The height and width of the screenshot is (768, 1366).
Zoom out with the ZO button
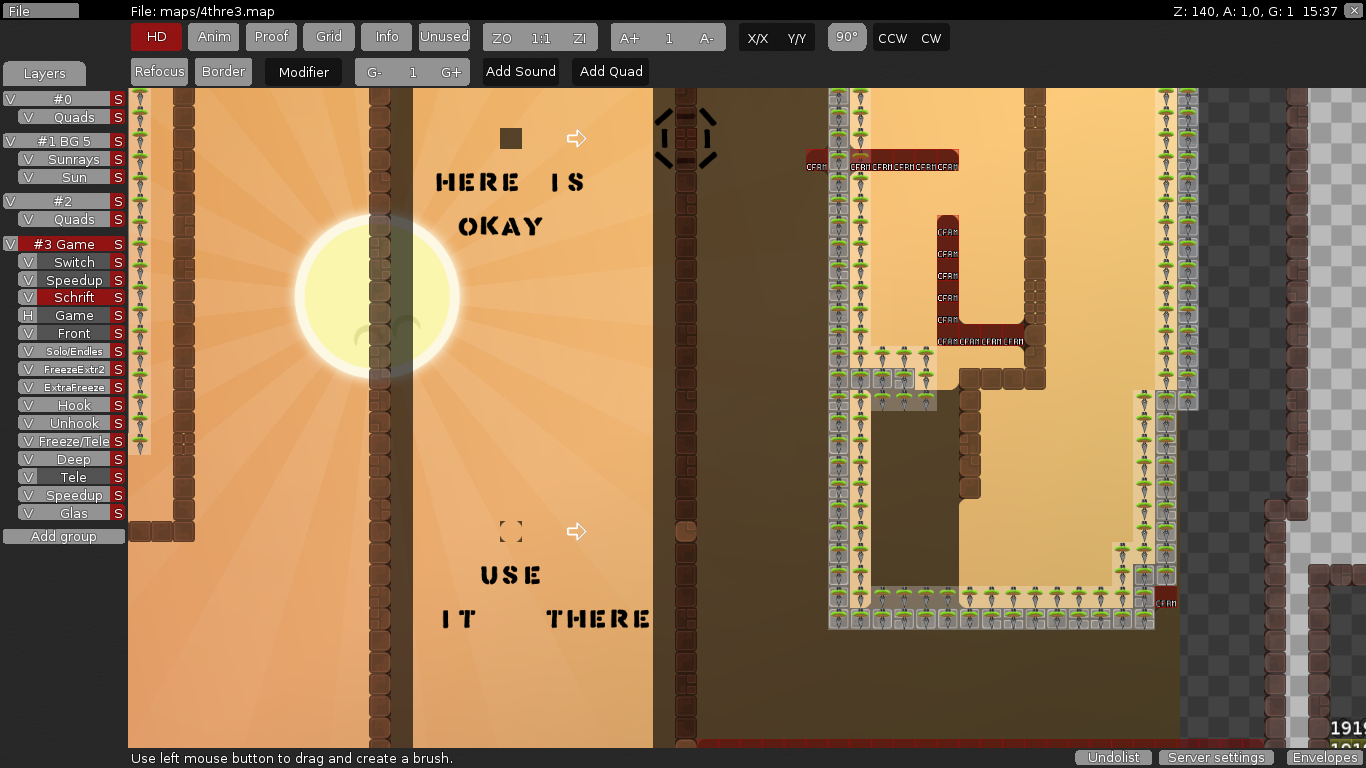[x=502, y=38]
